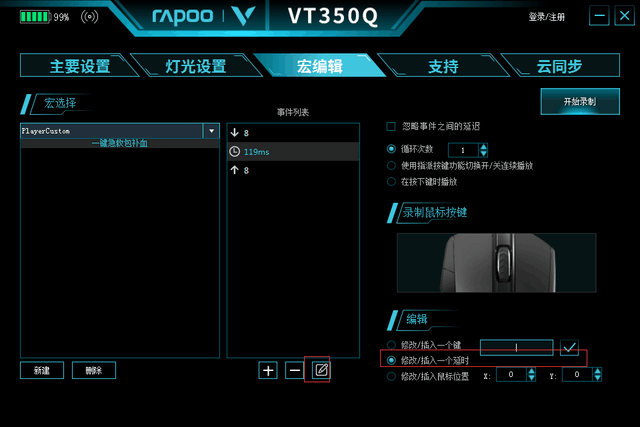Click the 开始录制 start recording button
The width and height of the screenshot is (640, 427).
point(580,102)
